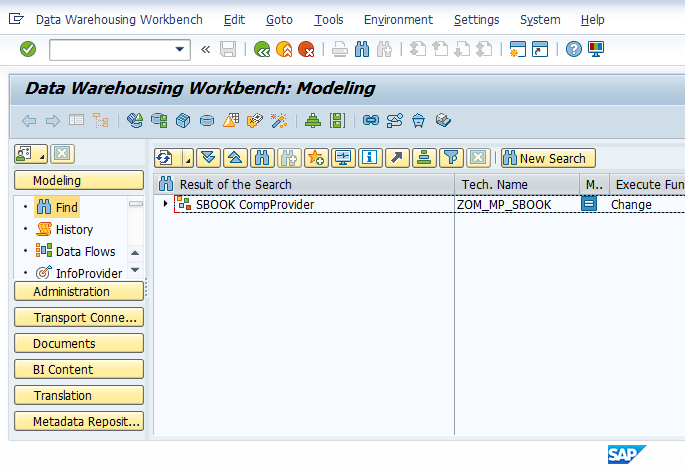
Task: Open the small dropdown next to Refresh
Action: [187, 158]
